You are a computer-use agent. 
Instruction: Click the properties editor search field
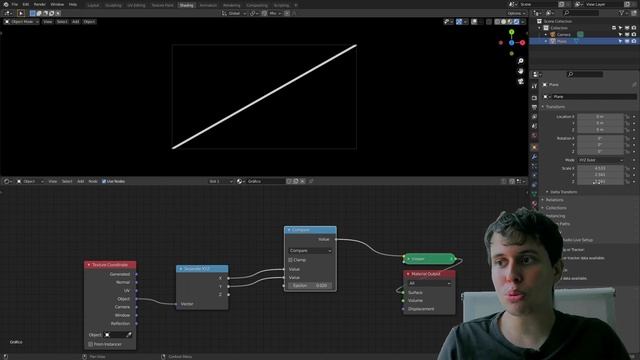(584, 74)
